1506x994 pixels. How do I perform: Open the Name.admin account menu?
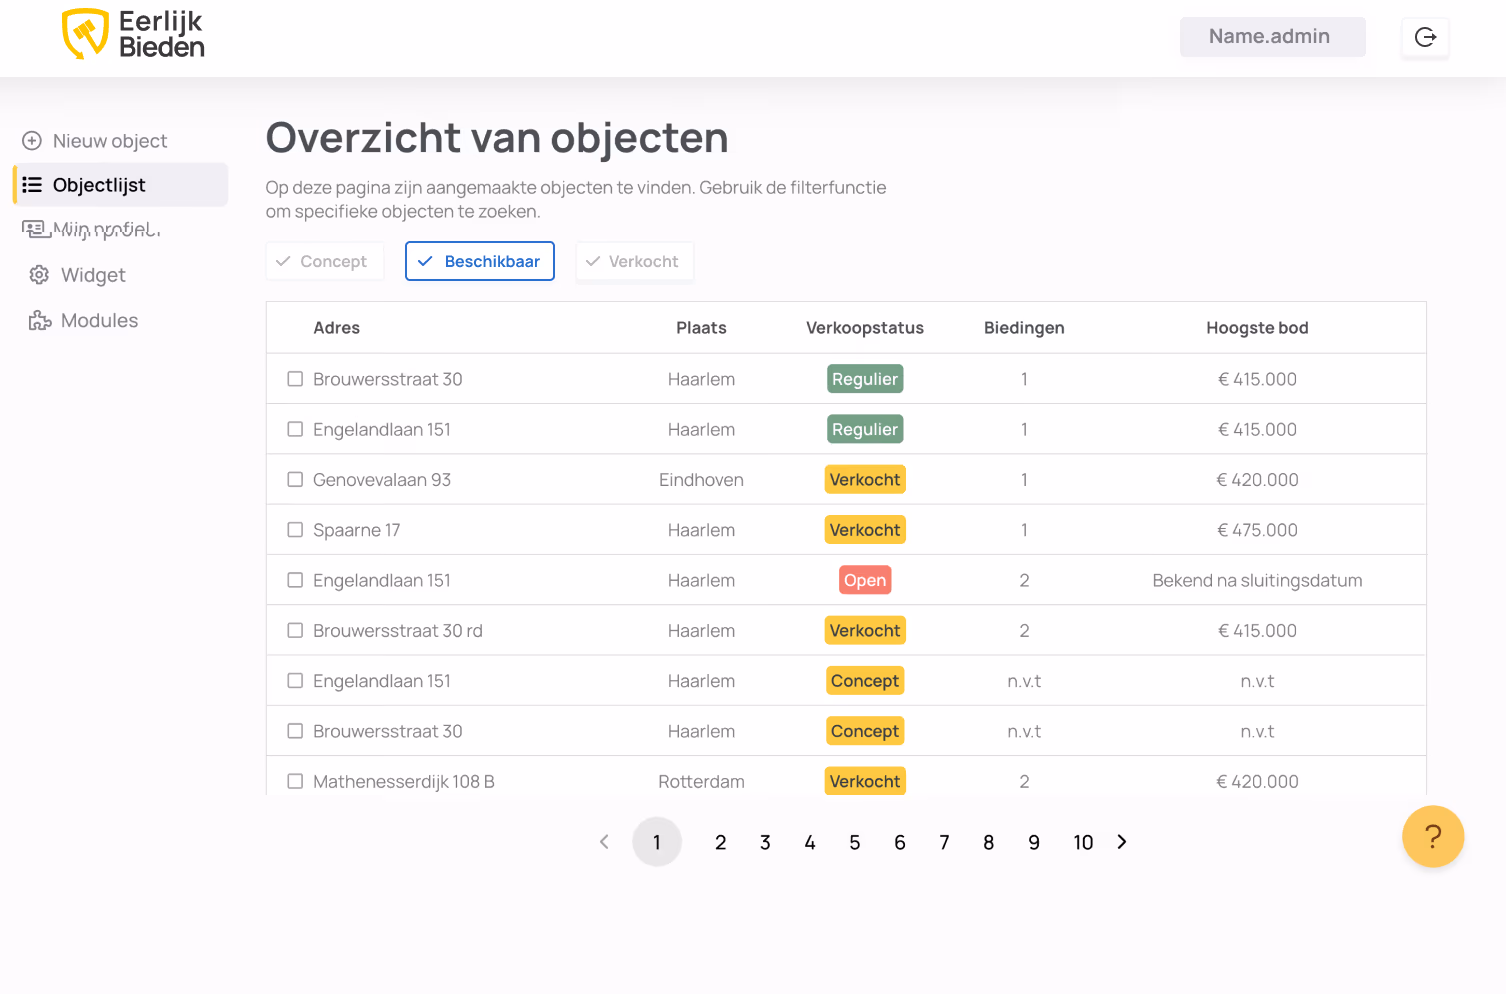click(1273, 37)
